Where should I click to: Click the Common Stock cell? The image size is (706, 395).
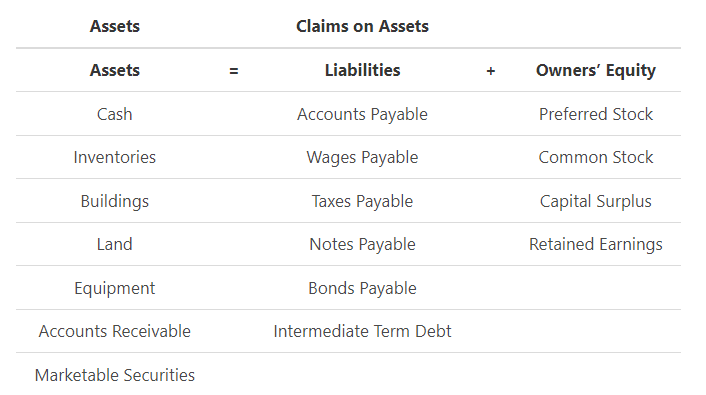596,157
